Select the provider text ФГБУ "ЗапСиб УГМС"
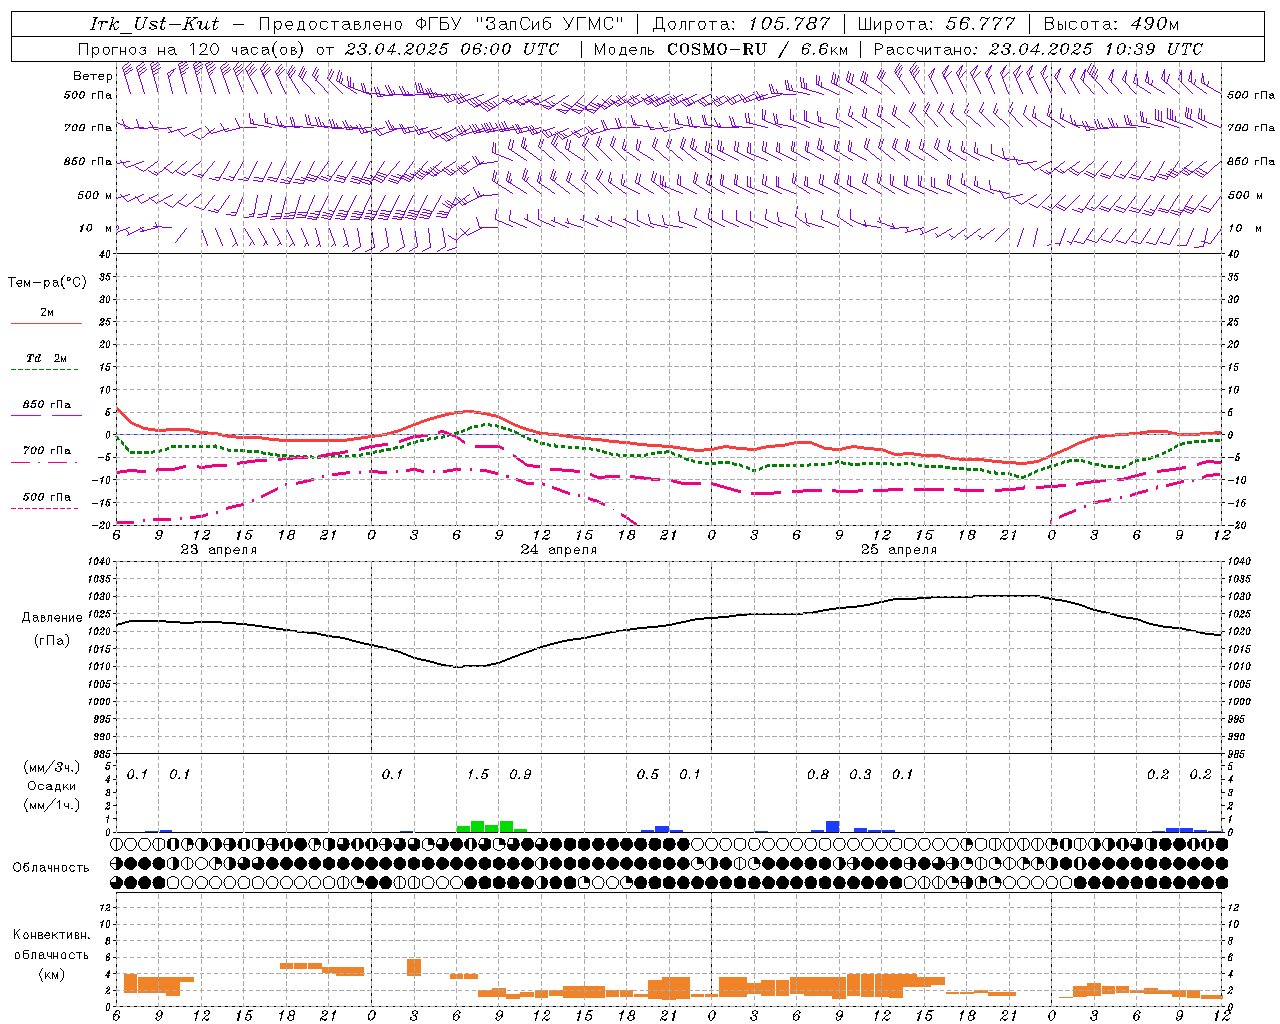Image resolution: width=1280 pixels, height=1024 pixels. pos(519,24)
